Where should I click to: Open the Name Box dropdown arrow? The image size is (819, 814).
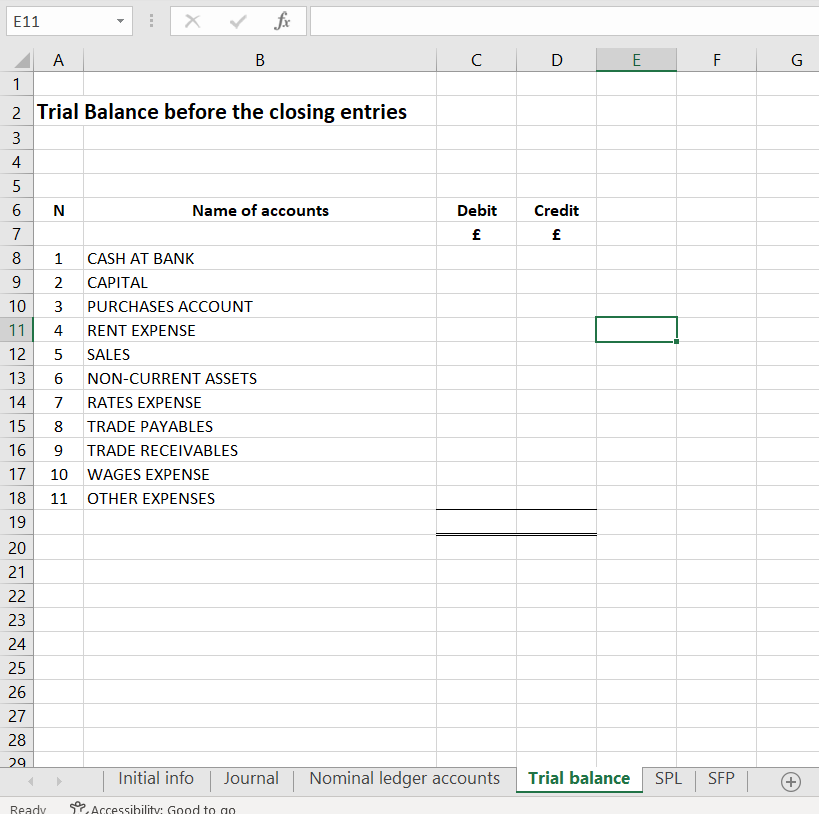(119, 22)
